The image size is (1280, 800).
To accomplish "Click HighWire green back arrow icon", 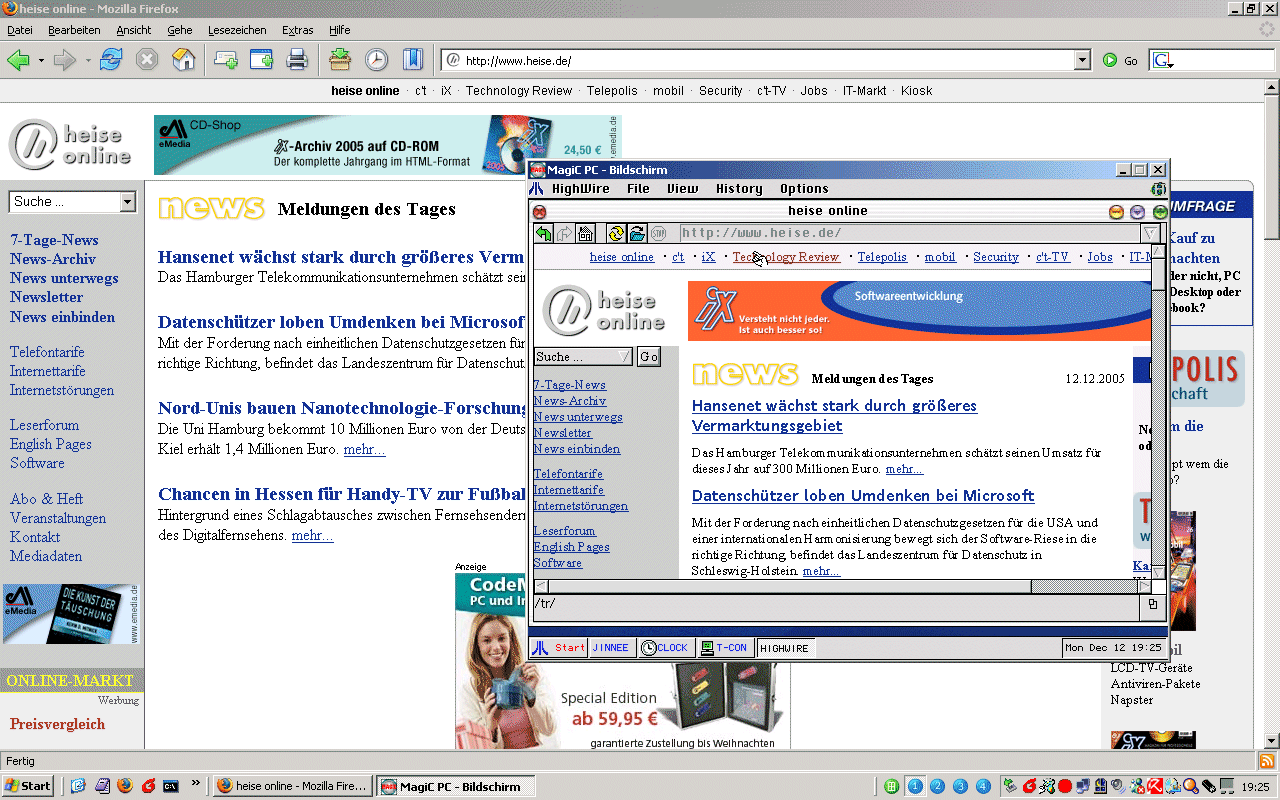I will (543, 233).
